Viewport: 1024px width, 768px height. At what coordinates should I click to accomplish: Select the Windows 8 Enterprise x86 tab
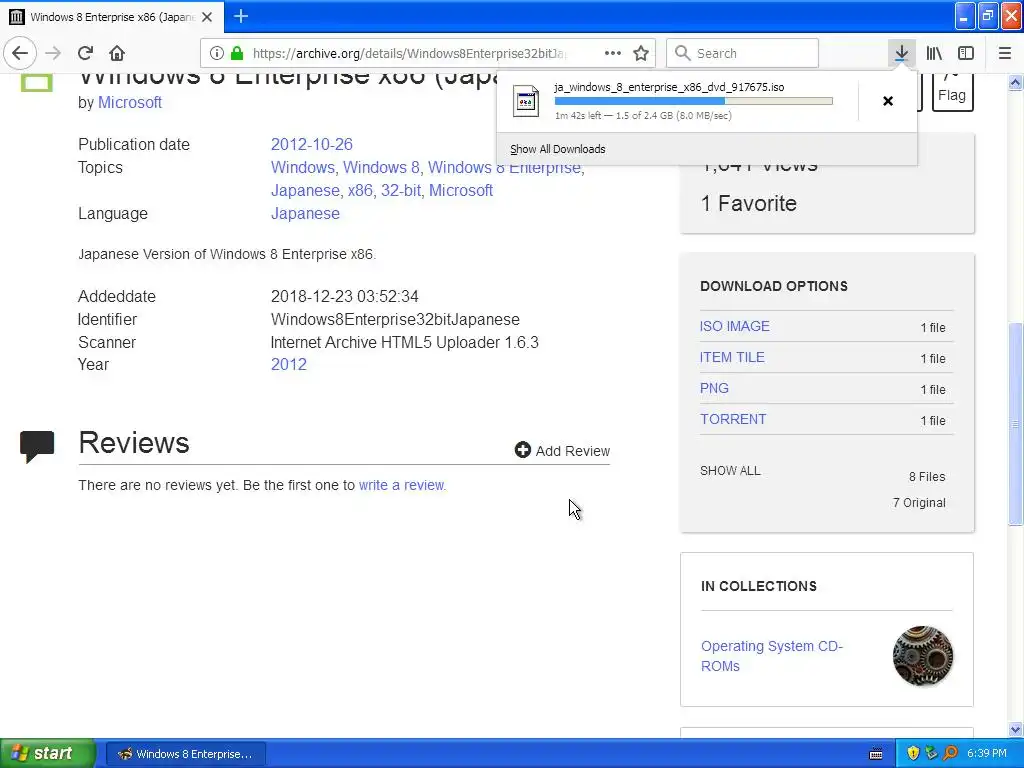pos(112,17)
